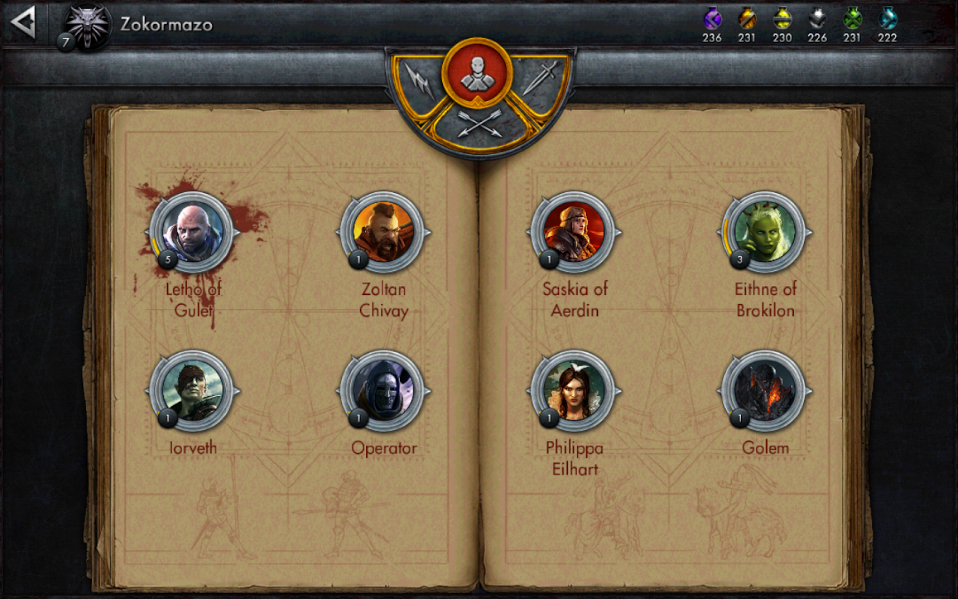Image resolution: width=958 pixels, height=599 pixels.
Task: Tap the purple potion resource icon
Action: click(712, 19)
